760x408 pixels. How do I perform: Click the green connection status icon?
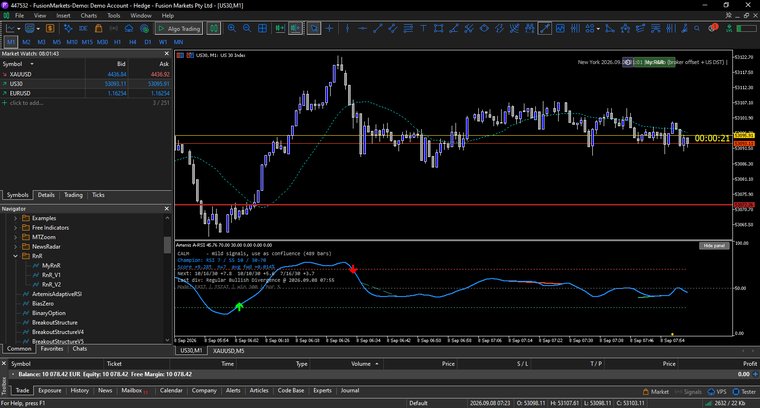coord(728,29)
